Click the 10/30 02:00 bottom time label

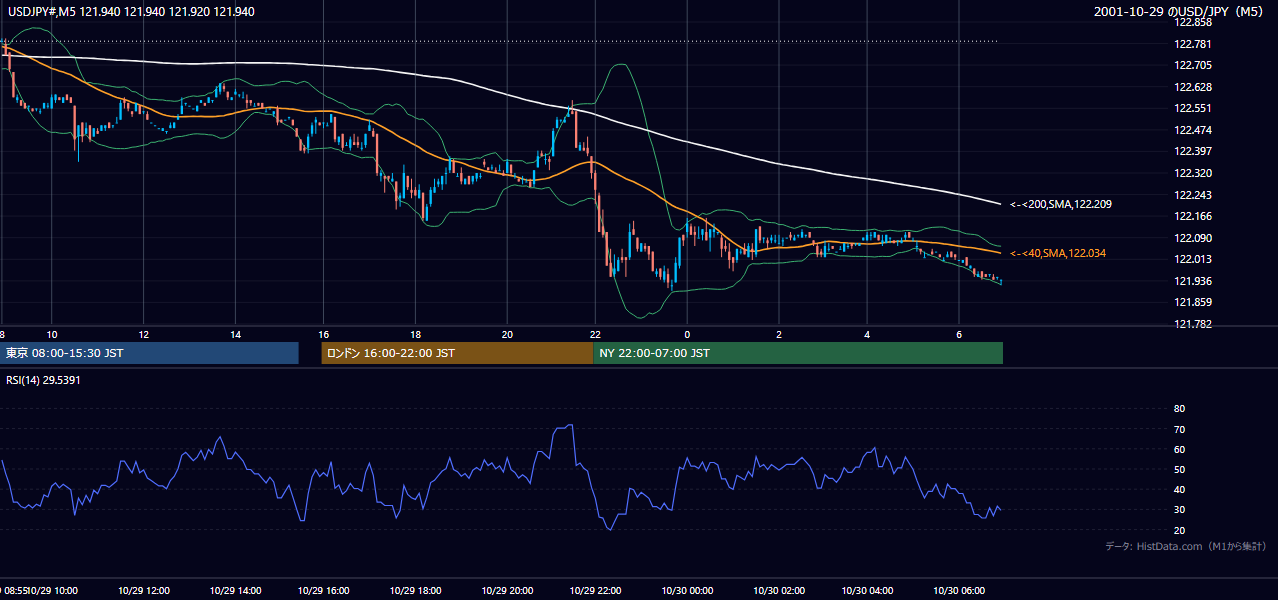tap(778, 591)
